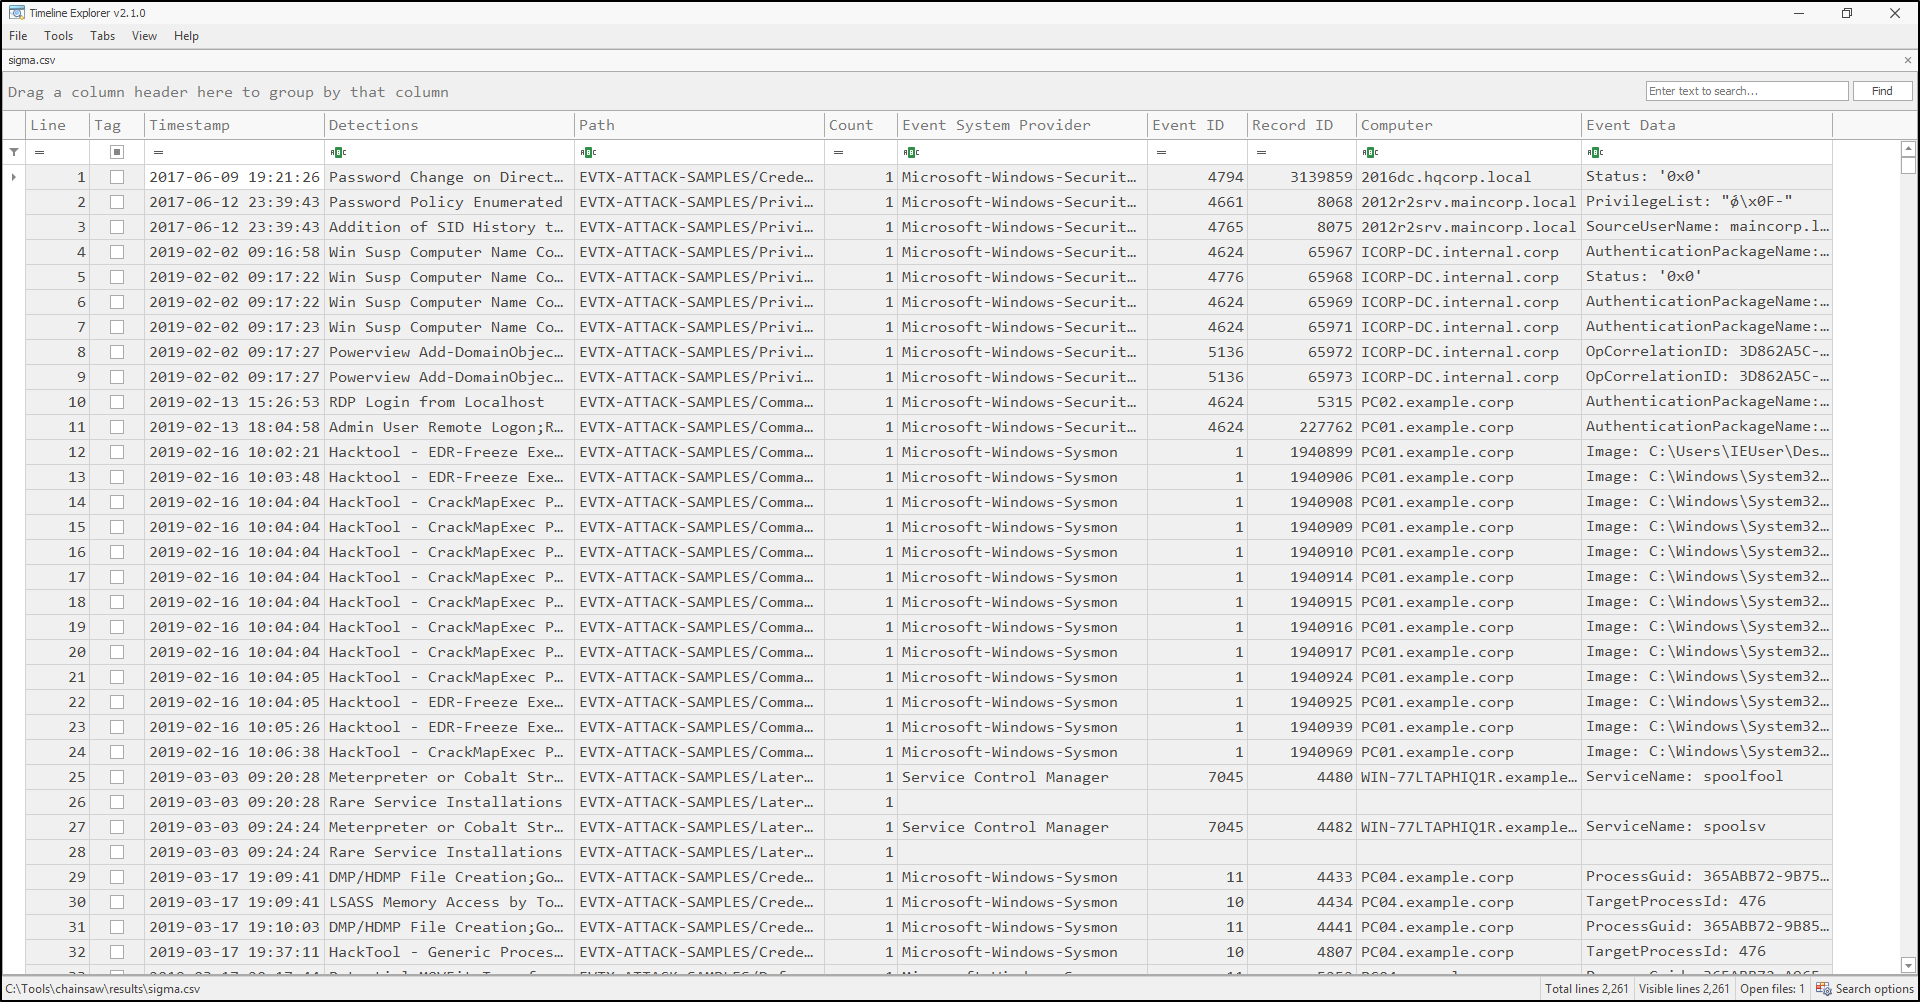Viewport: 1920px width, 1002px height.
Task: Open the Tabs menu
Action: pyautogui.click(x=102, y=36)
